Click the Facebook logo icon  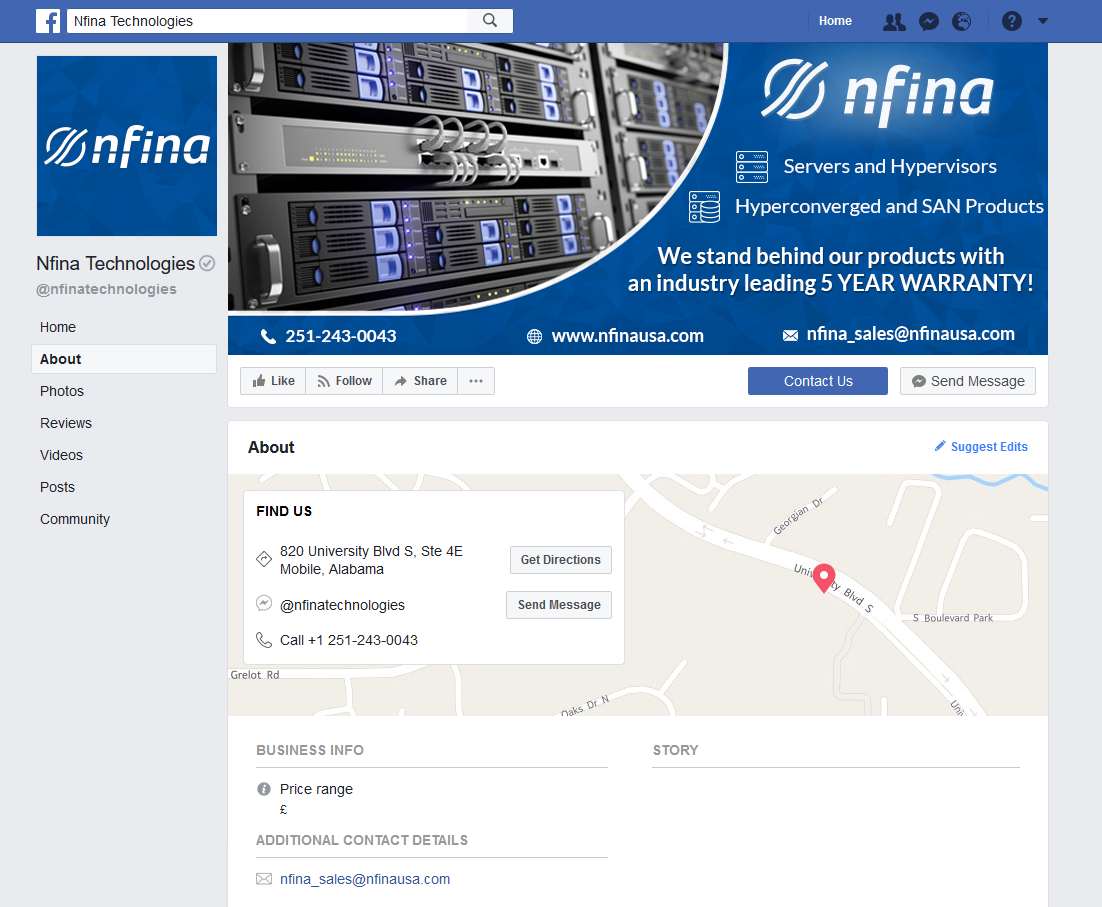coord(48,21)
